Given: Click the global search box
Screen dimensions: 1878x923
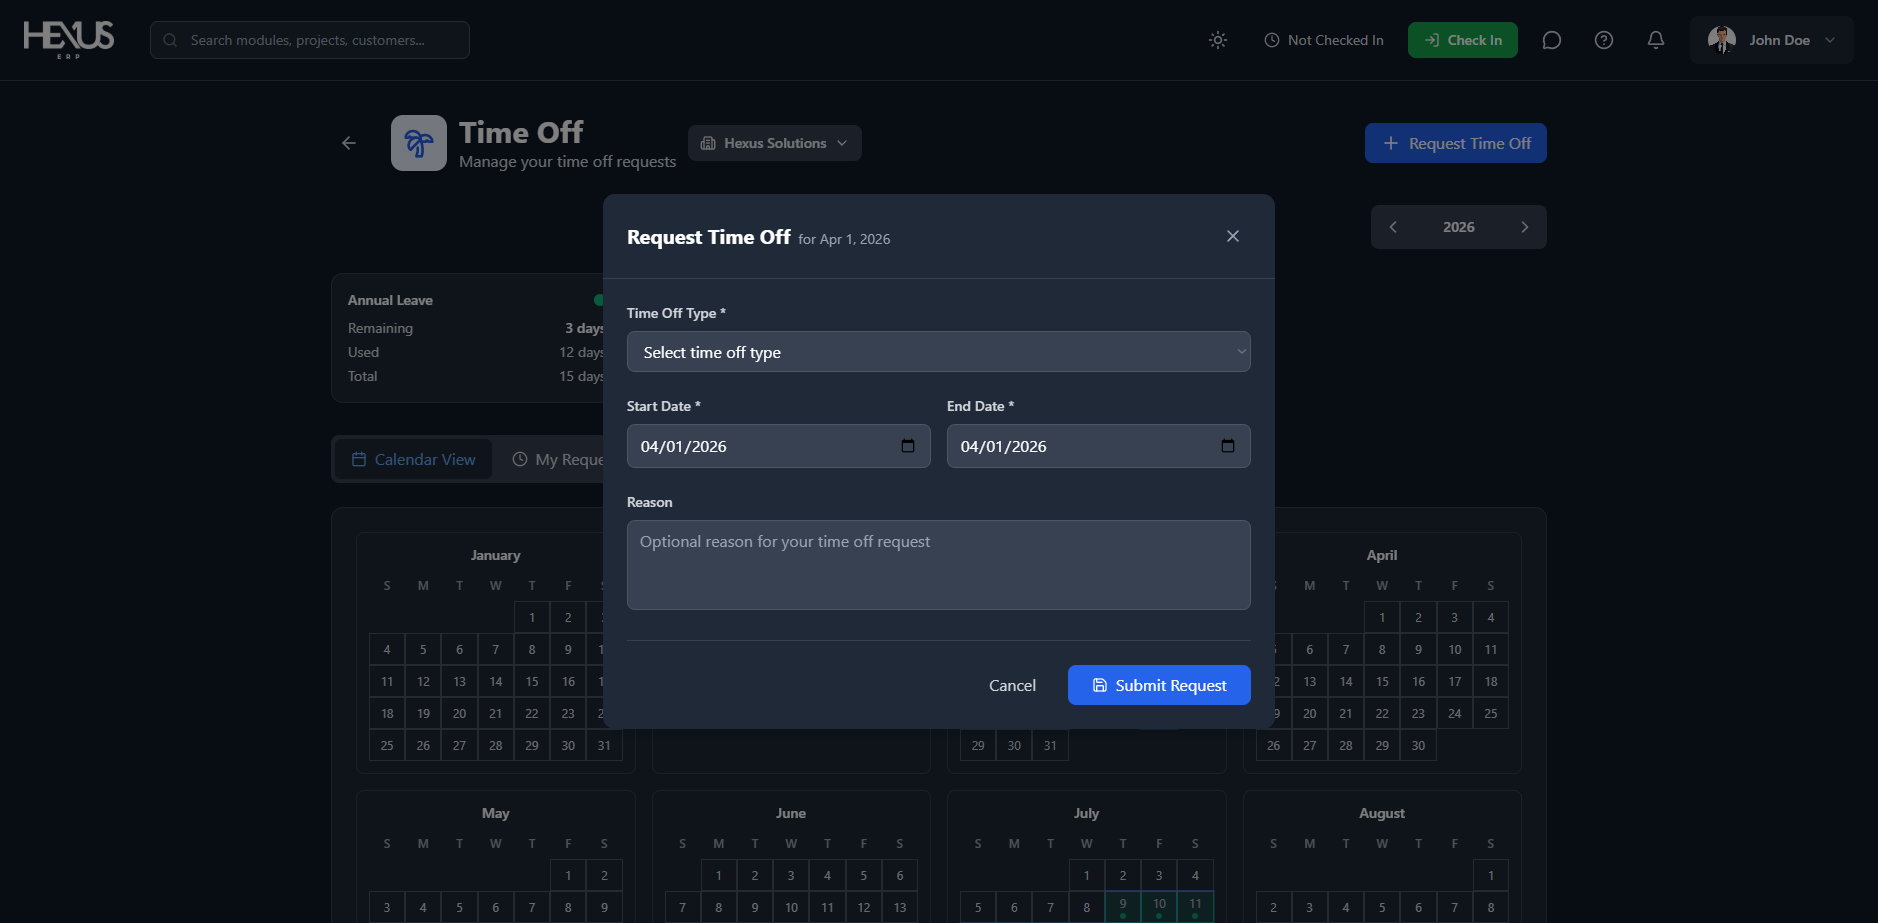Looking at the screenshot, I should [x=310, y=40].
